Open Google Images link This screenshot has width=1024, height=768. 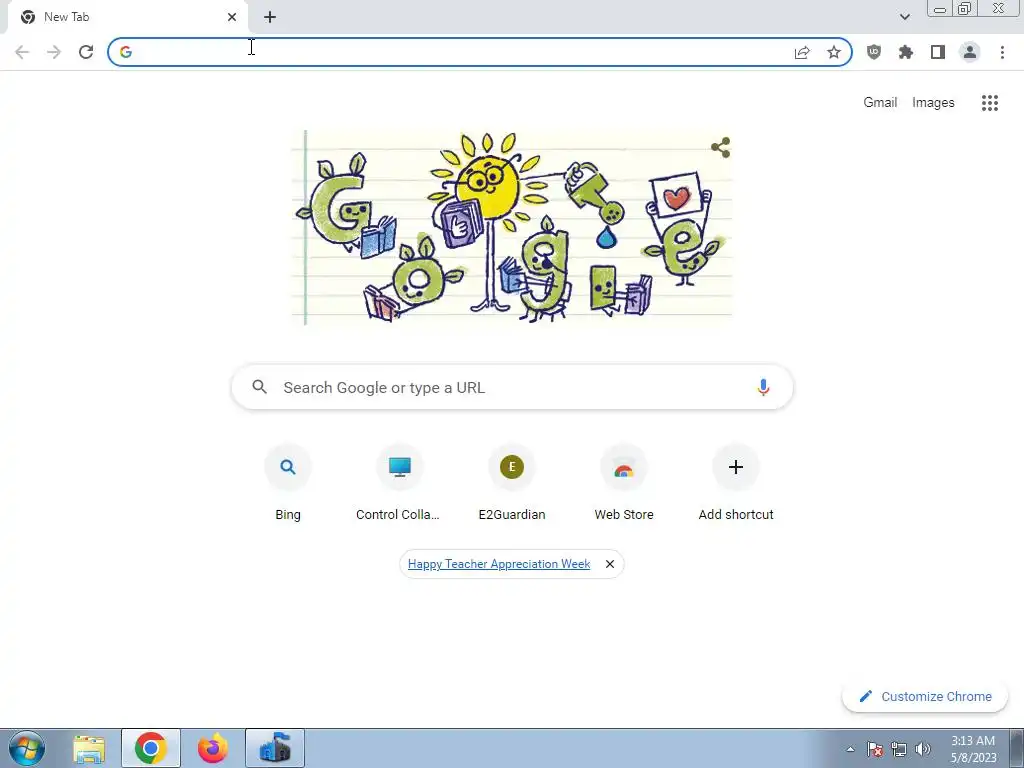pyautogui.click(x=933, y=103)
